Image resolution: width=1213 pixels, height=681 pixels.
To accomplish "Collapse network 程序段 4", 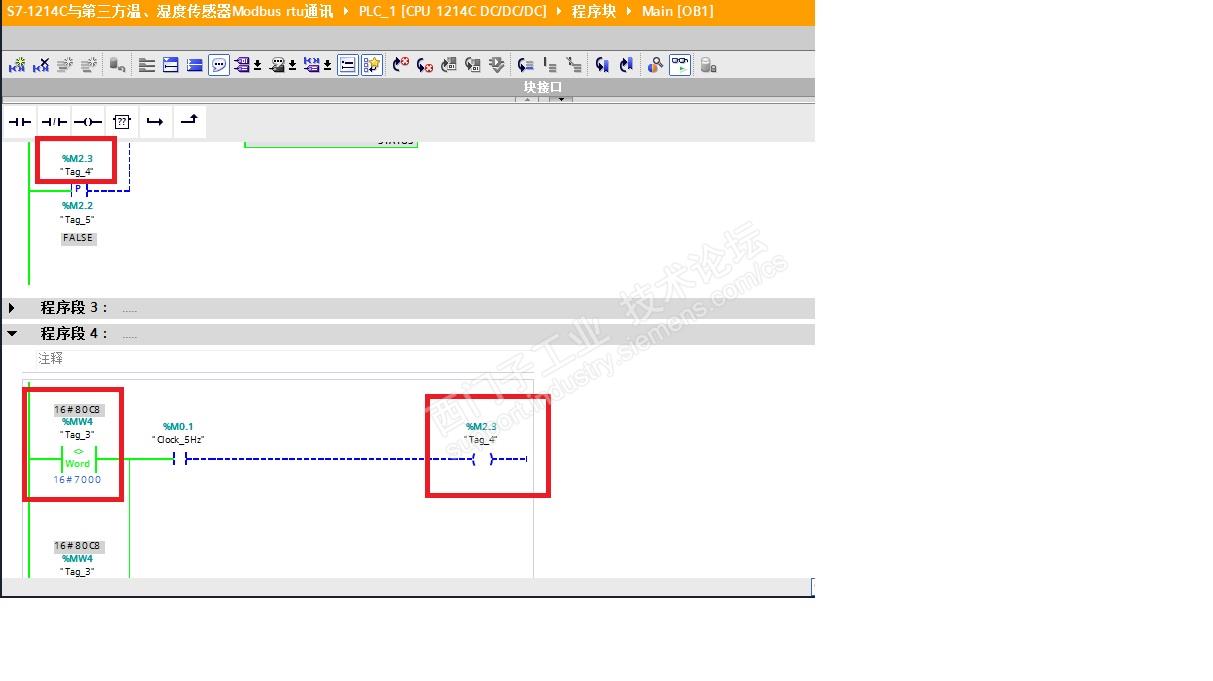I will 12,334.
